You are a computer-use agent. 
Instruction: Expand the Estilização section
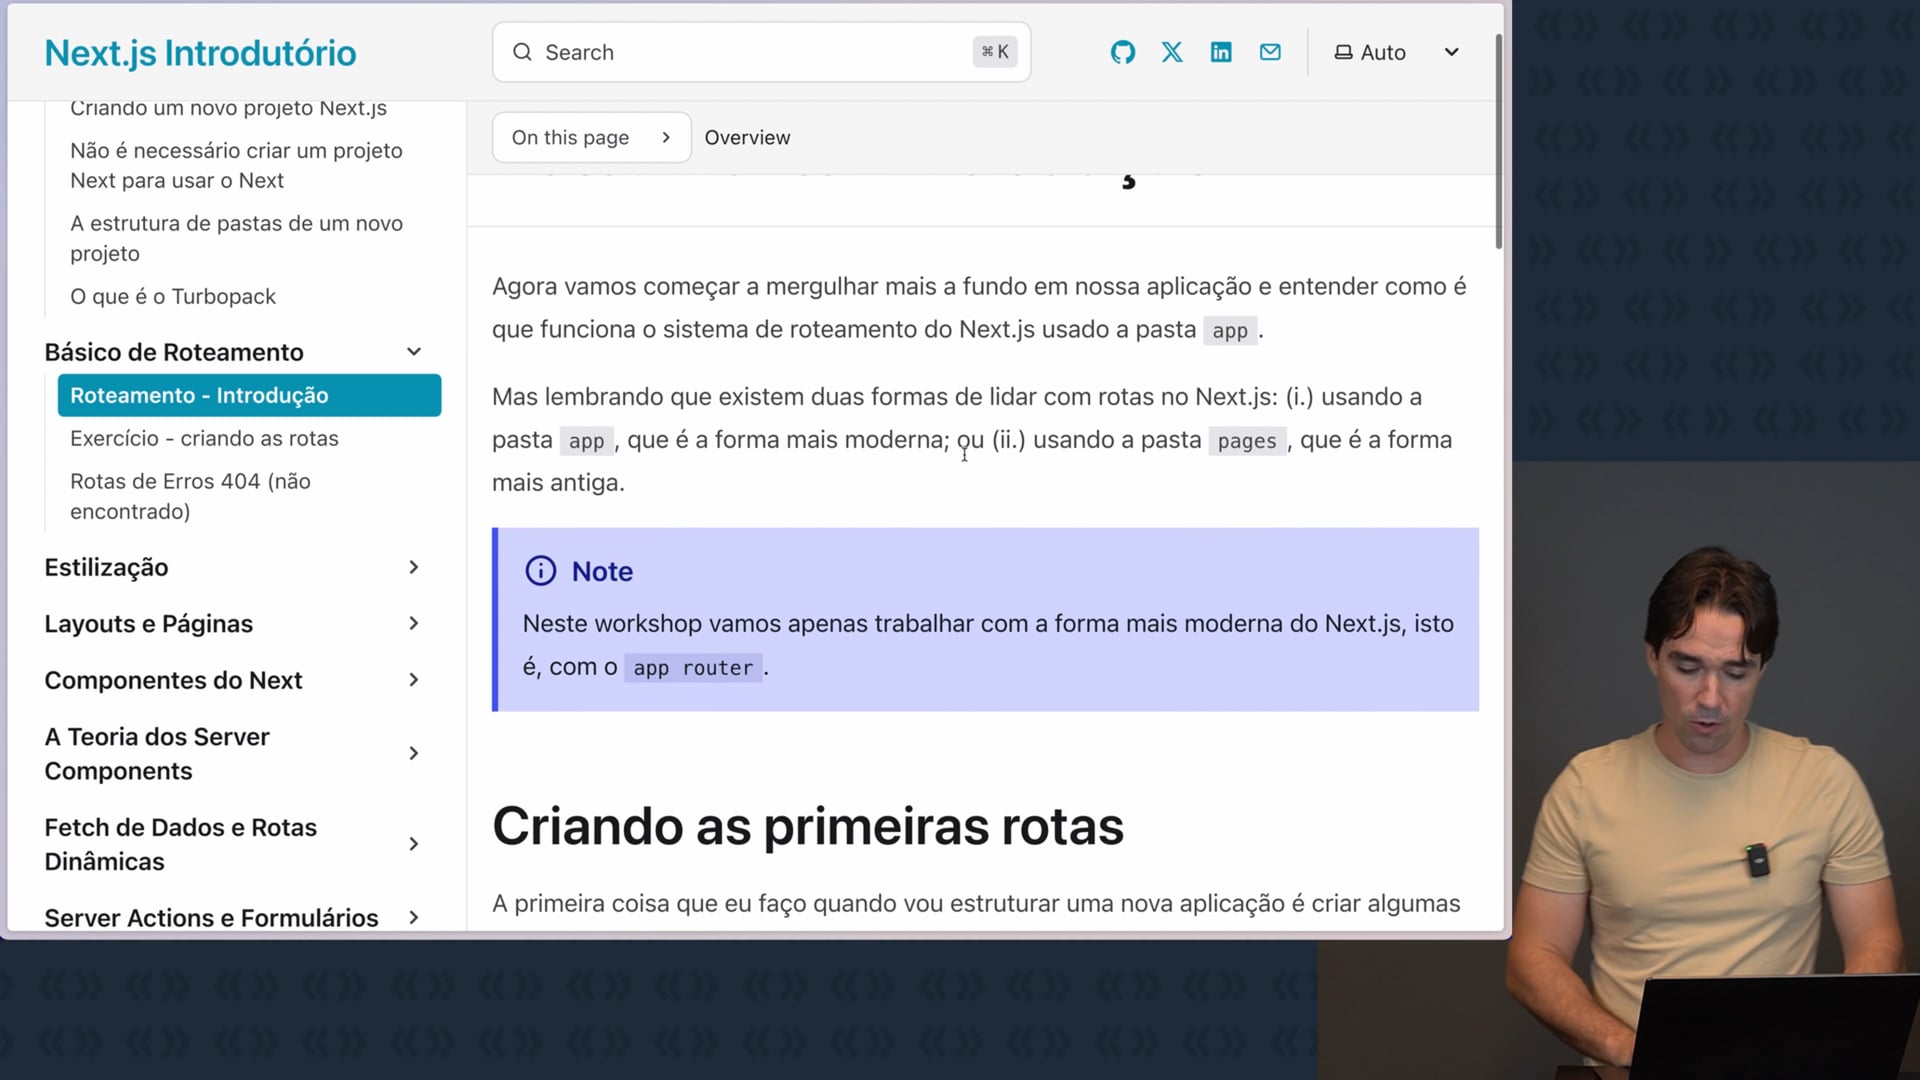(414, 567)
